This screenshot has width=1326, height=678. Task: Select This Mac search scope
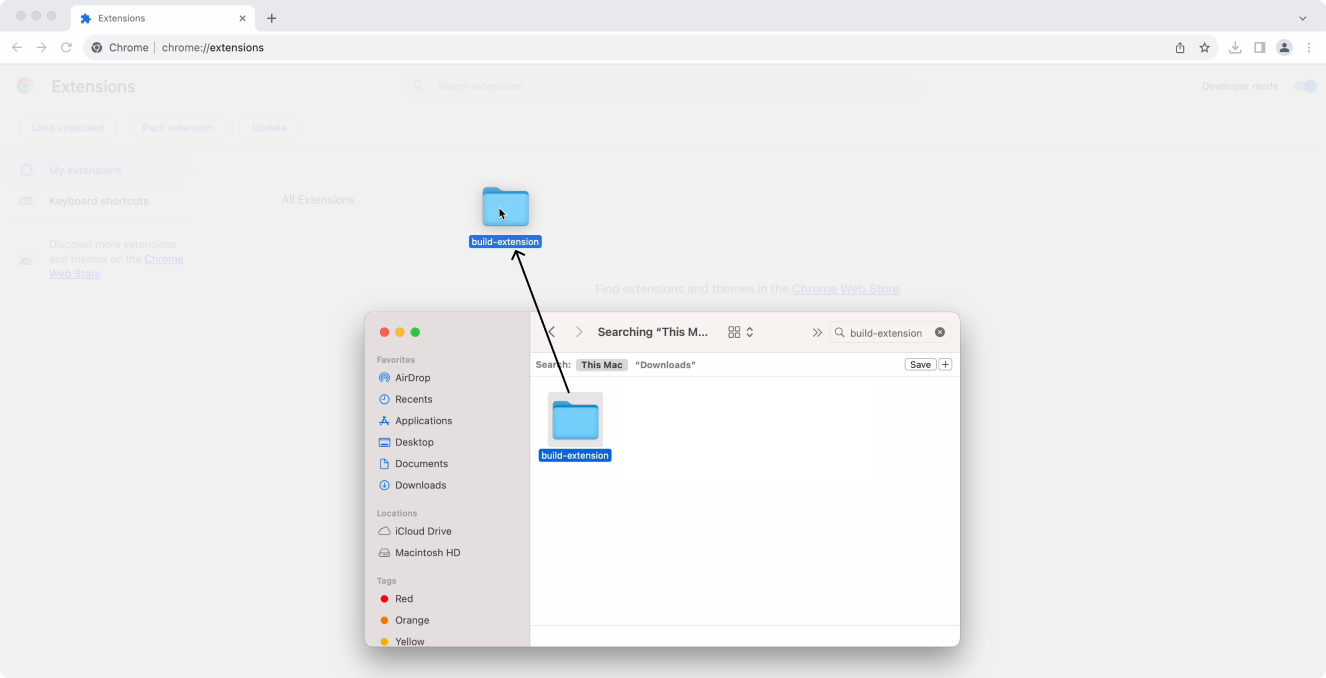point(602,365)
